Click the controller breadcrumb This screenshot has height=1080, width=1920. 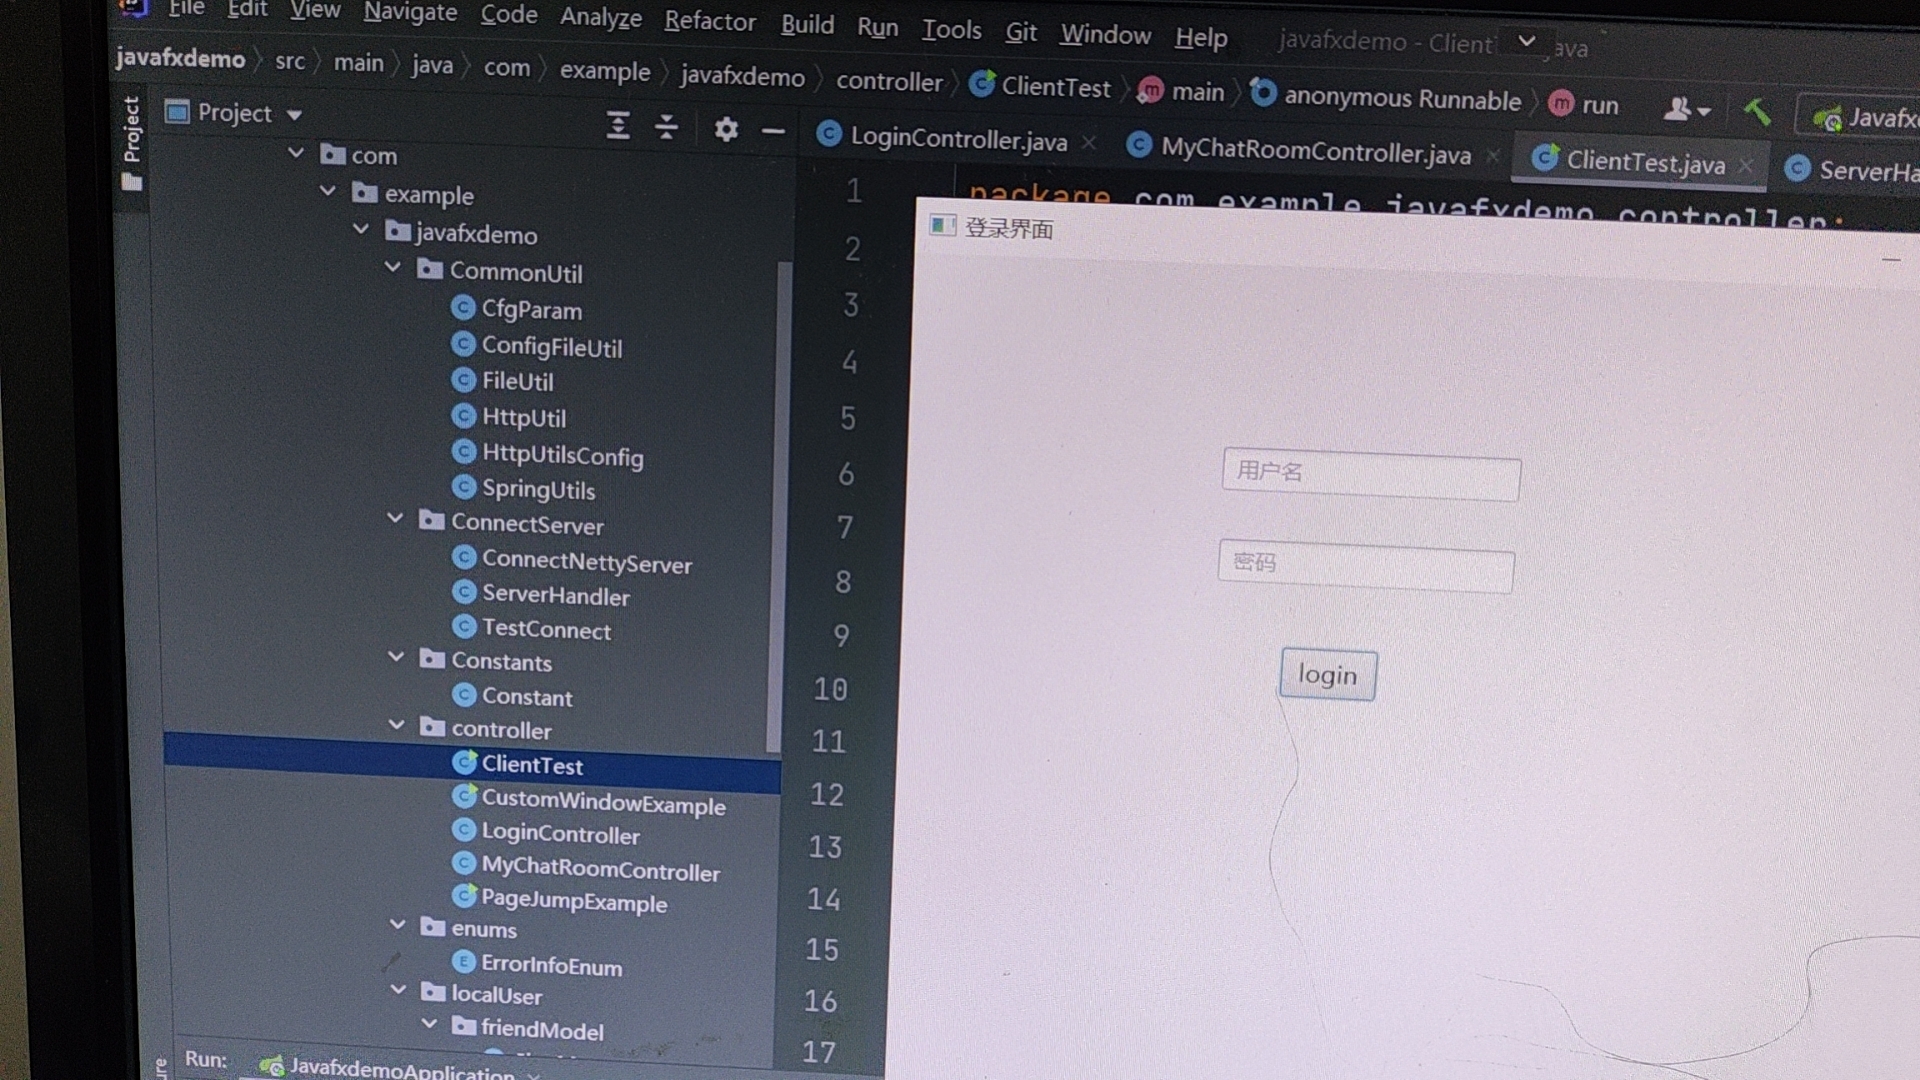[x=889, y=81]
